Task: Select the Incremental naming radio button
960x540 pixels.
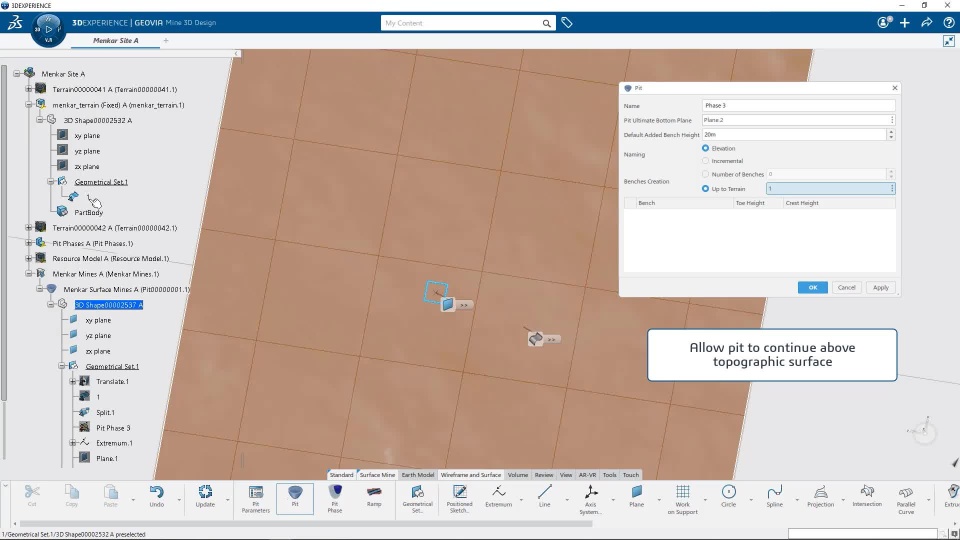Action: pos(705,161)
